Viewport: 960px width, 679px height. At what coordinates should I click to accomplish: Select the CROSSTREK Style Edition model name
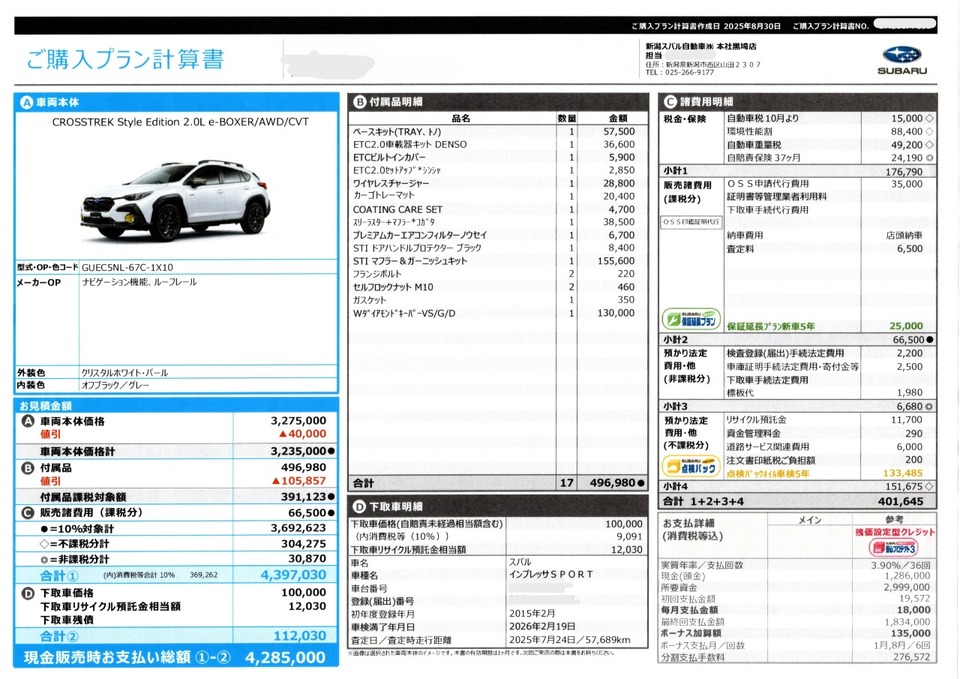click(x=180, y=122)
